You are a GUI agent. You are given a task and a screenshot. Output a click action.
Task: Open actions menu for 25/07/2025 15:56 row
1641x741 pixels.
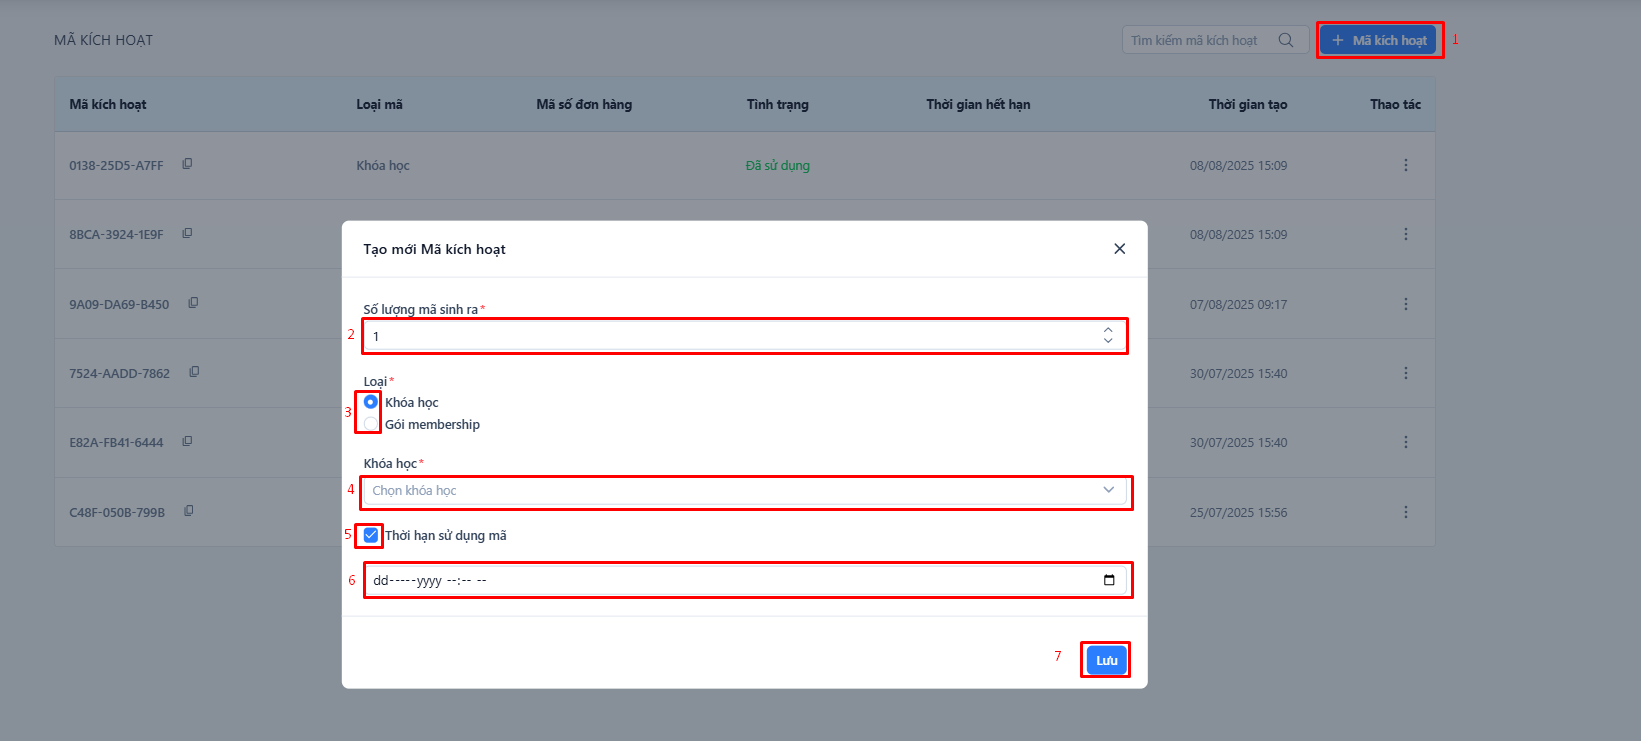click(1405, 512)
